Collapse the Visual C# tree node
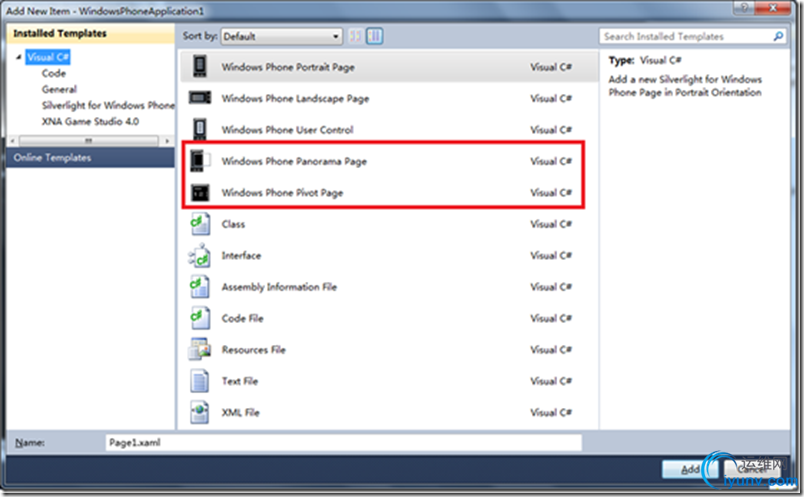The image size is (804, 497). click(x=18, y=57)
